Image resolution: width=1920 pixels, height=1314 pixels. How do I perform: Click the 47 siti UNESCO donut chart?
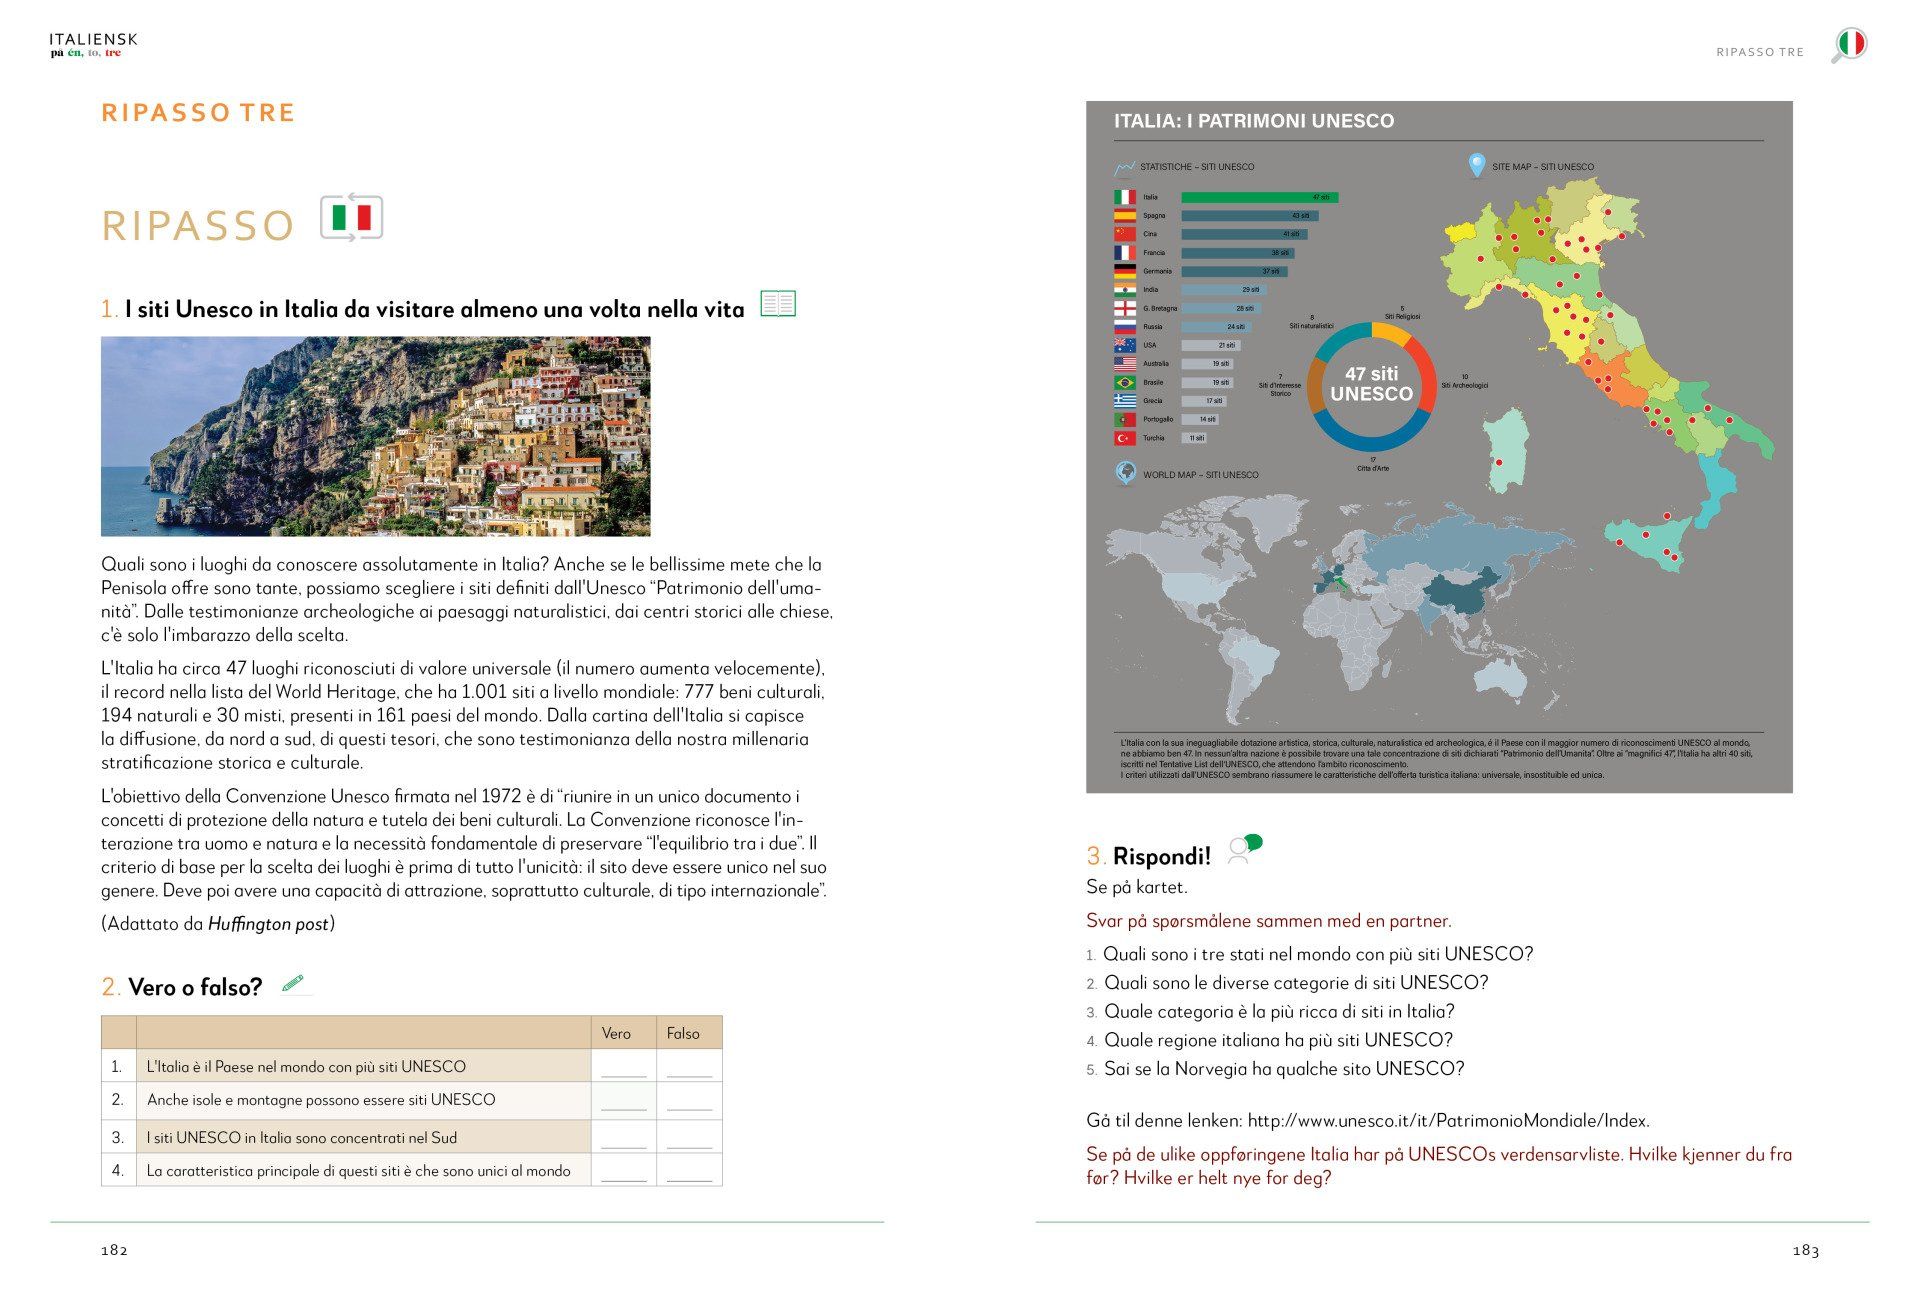tap(1371, 385)
